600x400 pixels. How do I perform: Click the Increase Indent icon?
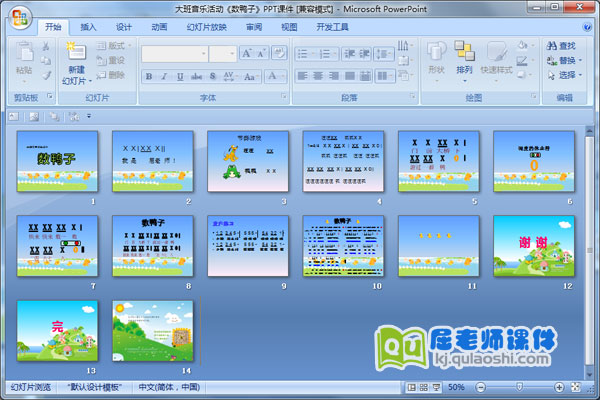click(x=364, y=54)
